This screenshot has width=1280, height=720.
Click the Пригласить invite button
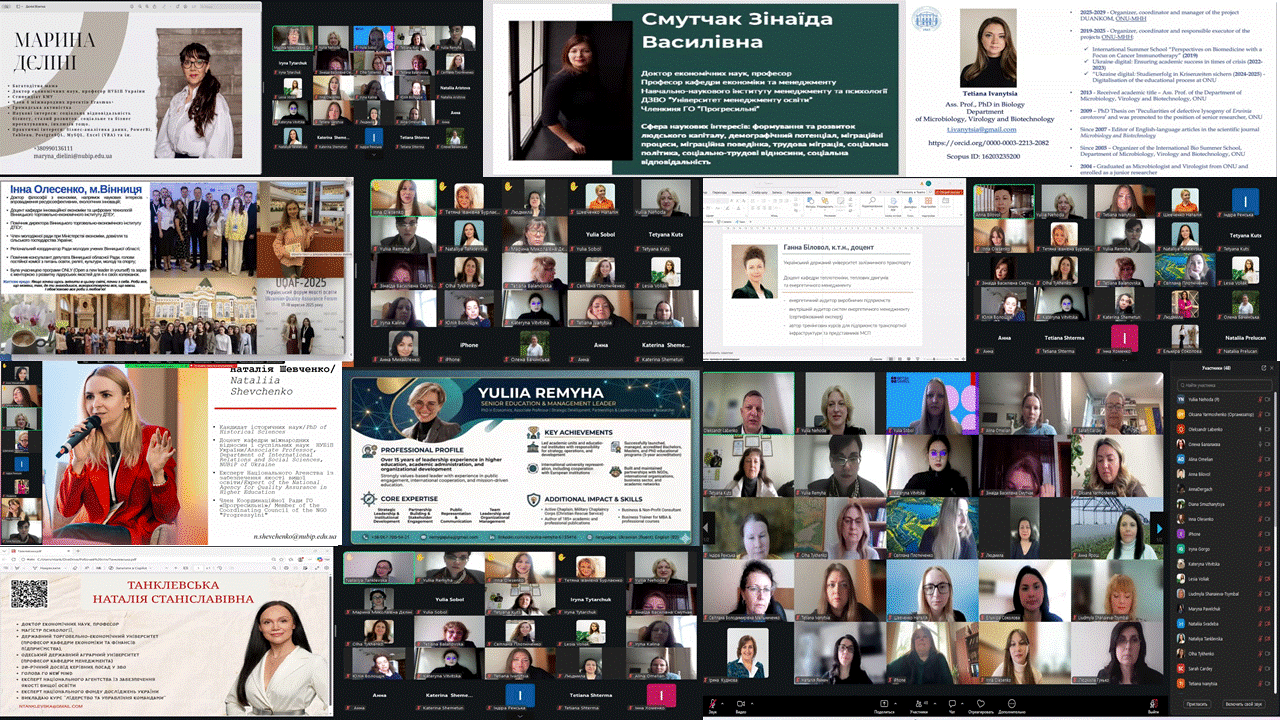(x=1197, y=704)
